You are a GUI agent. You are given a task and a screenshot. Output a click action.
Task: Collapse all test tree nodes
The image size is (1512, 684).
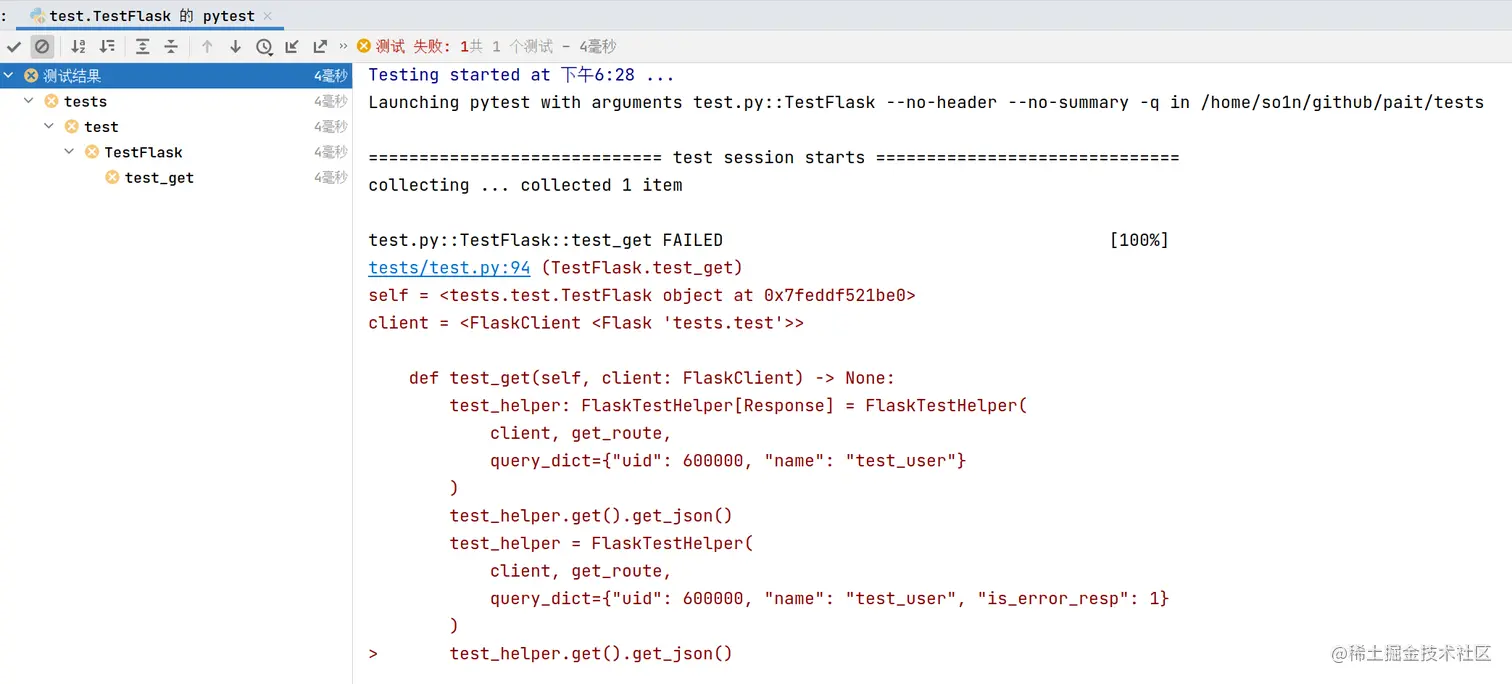tap(171, 46)
